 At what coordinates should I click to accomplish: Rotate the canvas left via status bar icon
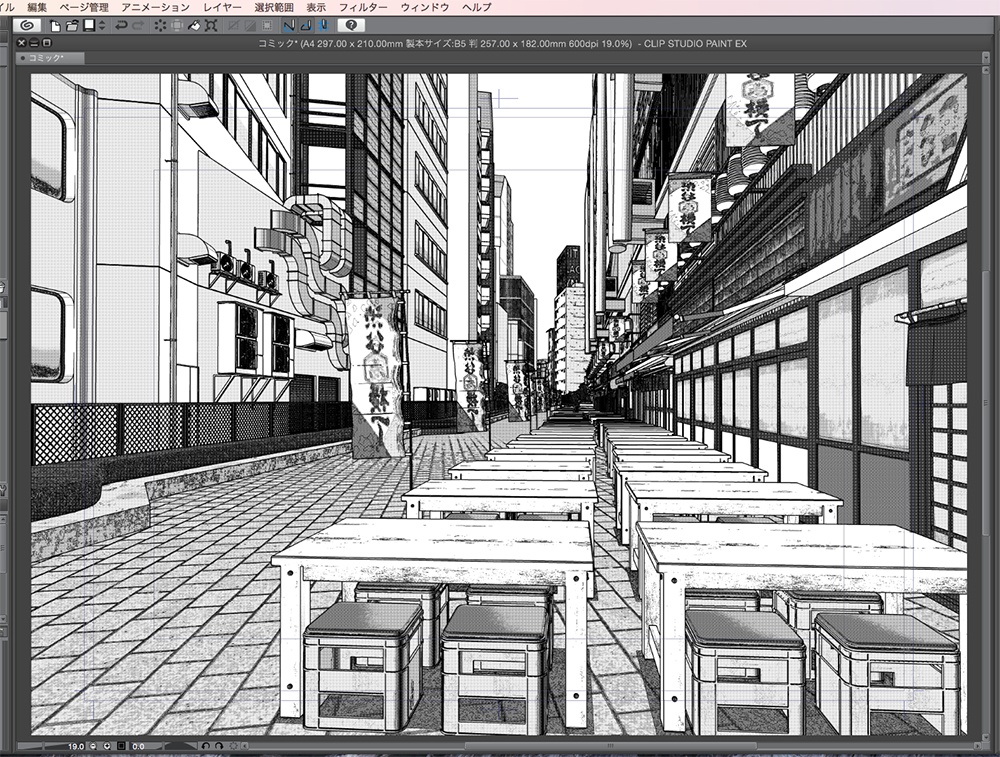tap(207, 746)
